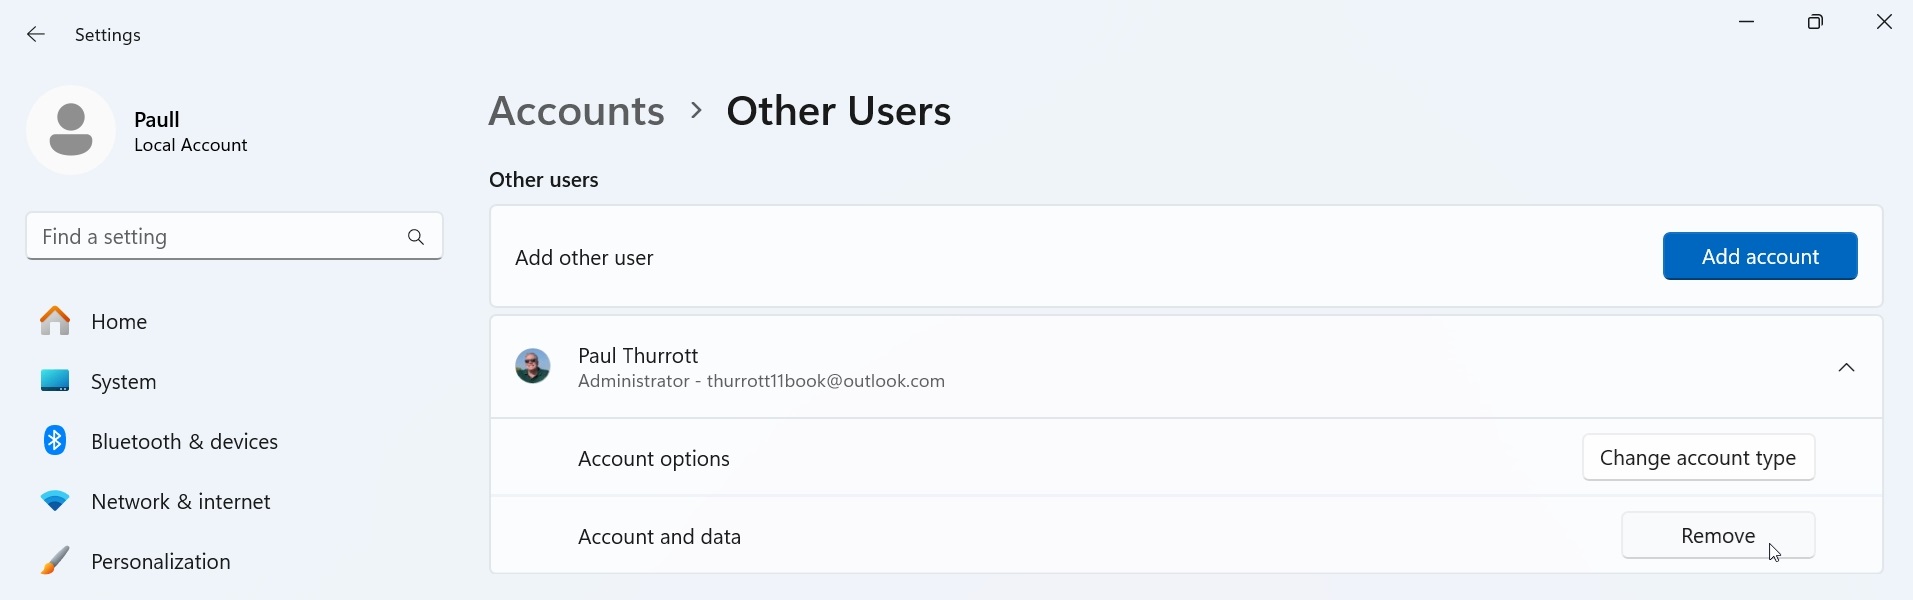Image resolution: width=1913 pixels, height=600 pixels.
Task: Click Change account type button
Action: coord(1698,458)
